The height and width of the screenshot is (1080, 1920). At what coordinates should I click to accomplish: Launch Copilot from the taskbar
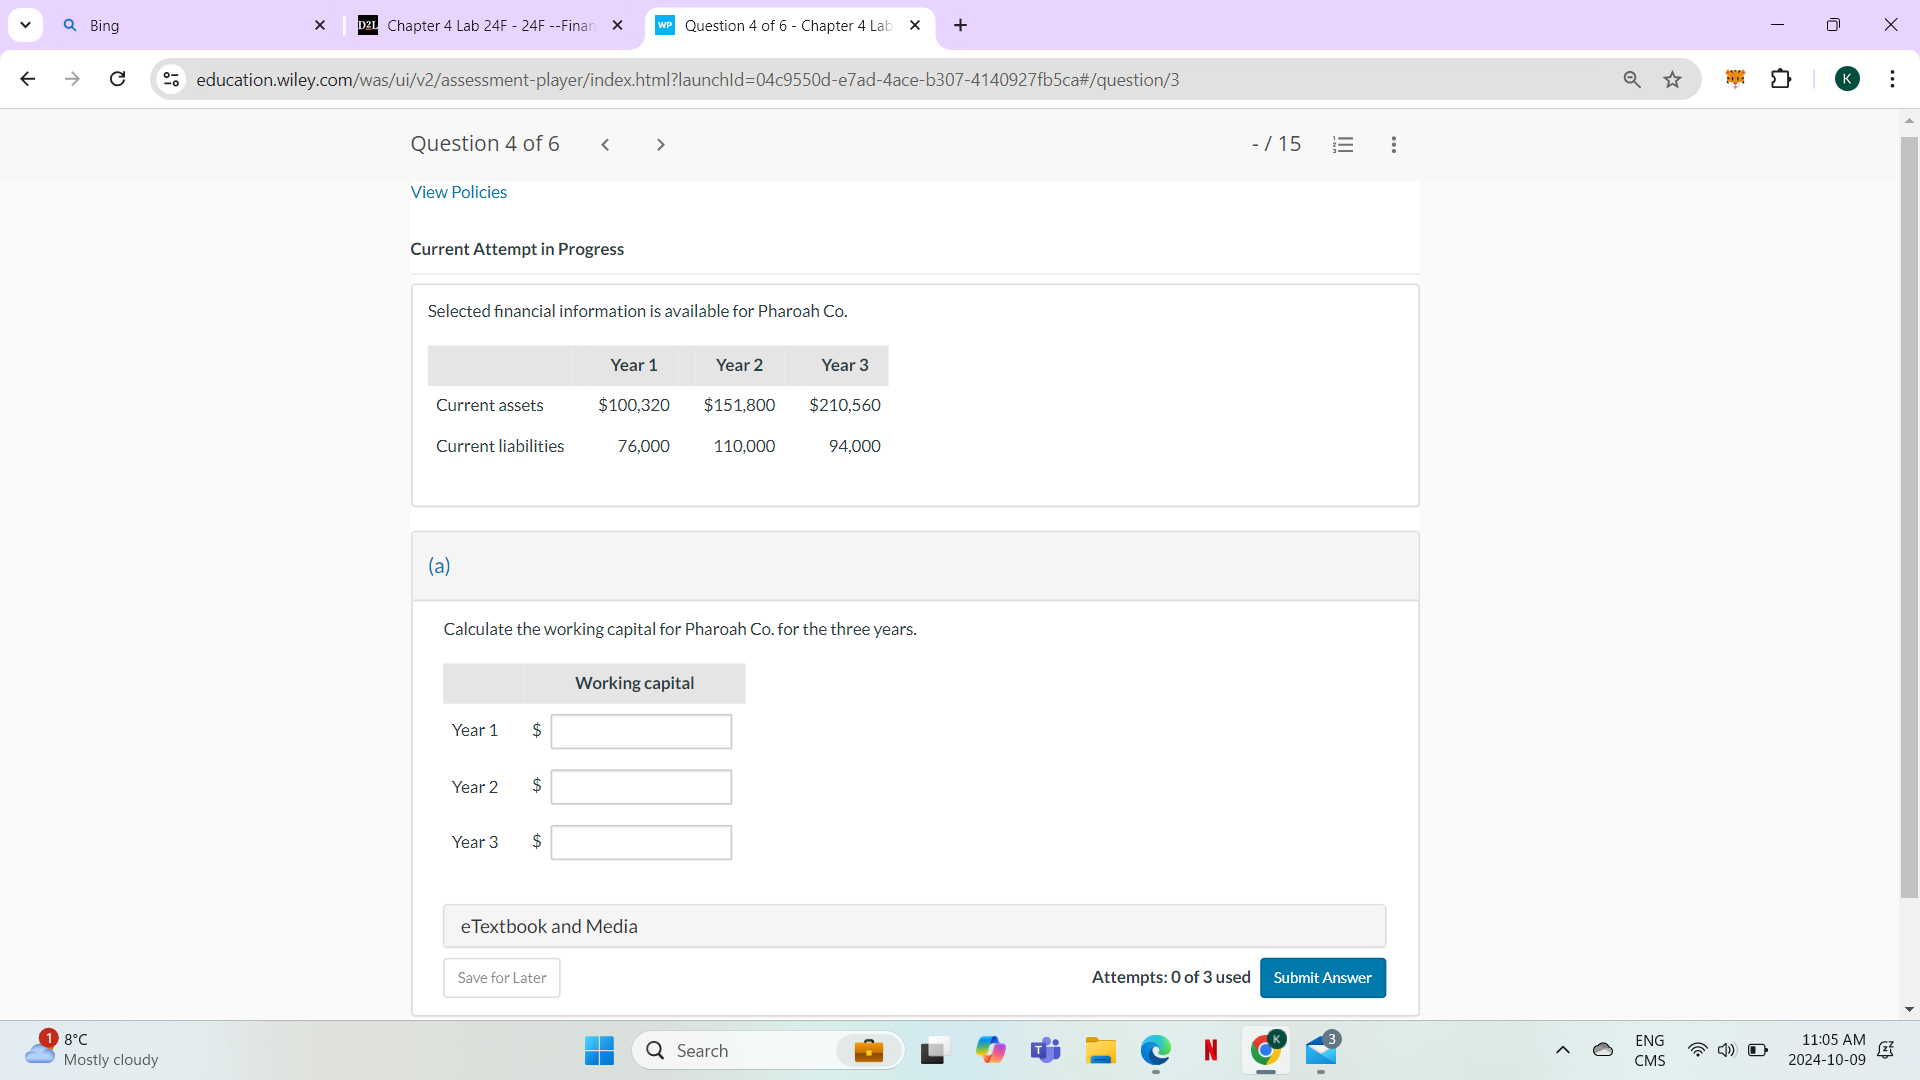click(x=990, y=1051)
